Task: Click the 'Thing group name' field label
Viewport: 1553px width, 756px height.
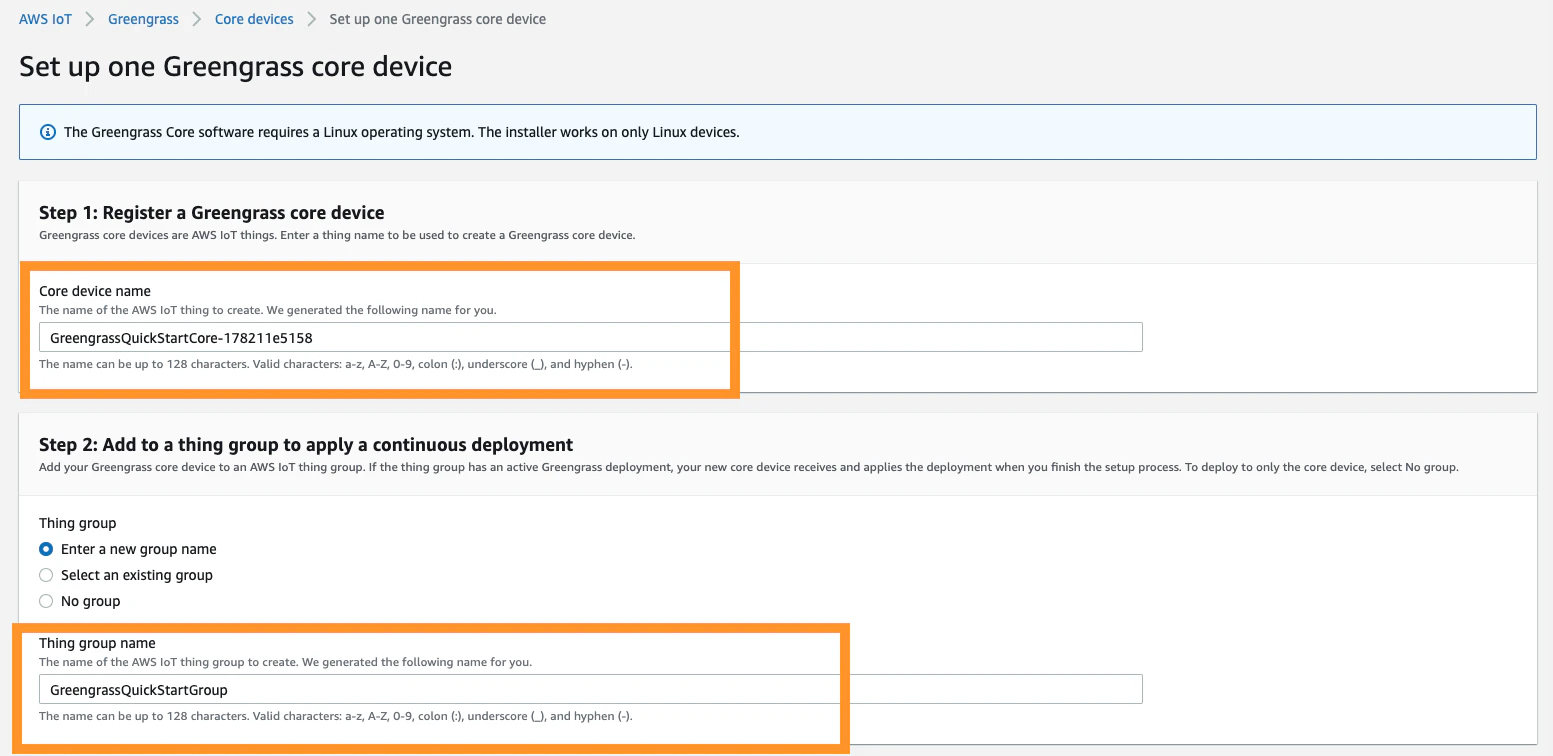Action: [x=97, y=643]
